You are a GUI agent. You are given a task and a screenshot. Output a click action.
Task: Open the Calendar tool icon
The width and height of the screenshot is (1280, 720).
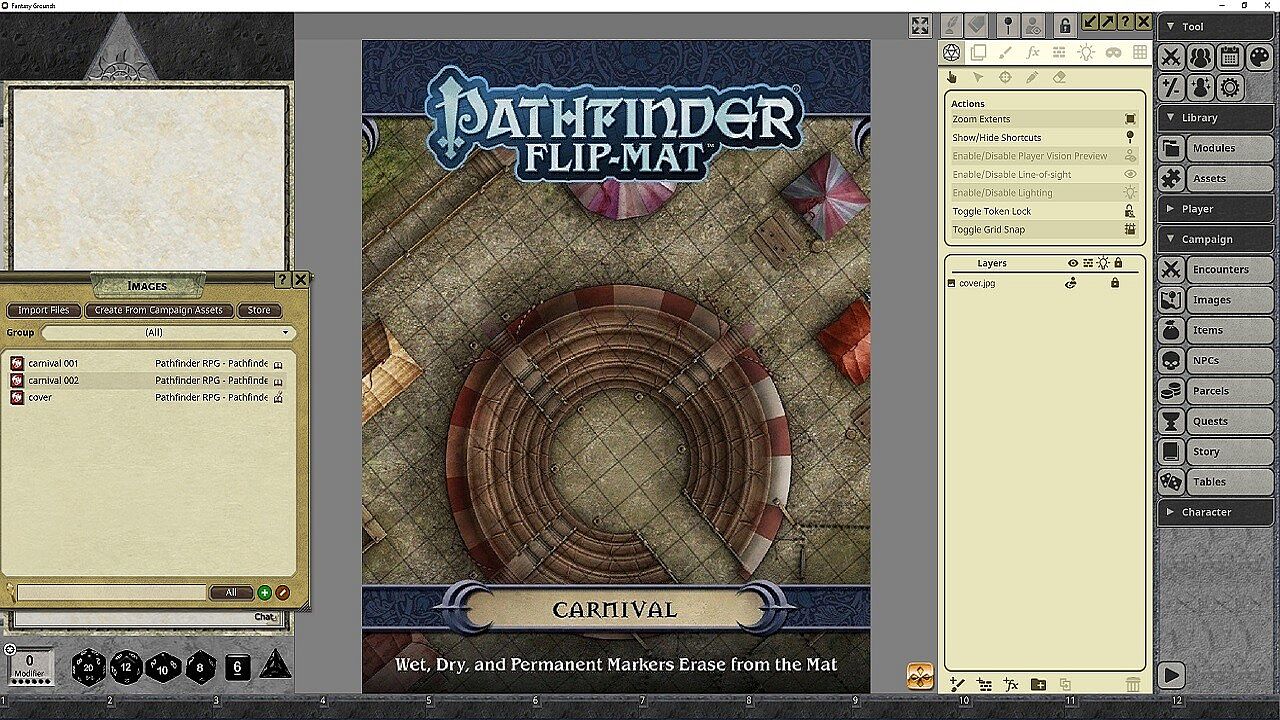coord(1230,57)
